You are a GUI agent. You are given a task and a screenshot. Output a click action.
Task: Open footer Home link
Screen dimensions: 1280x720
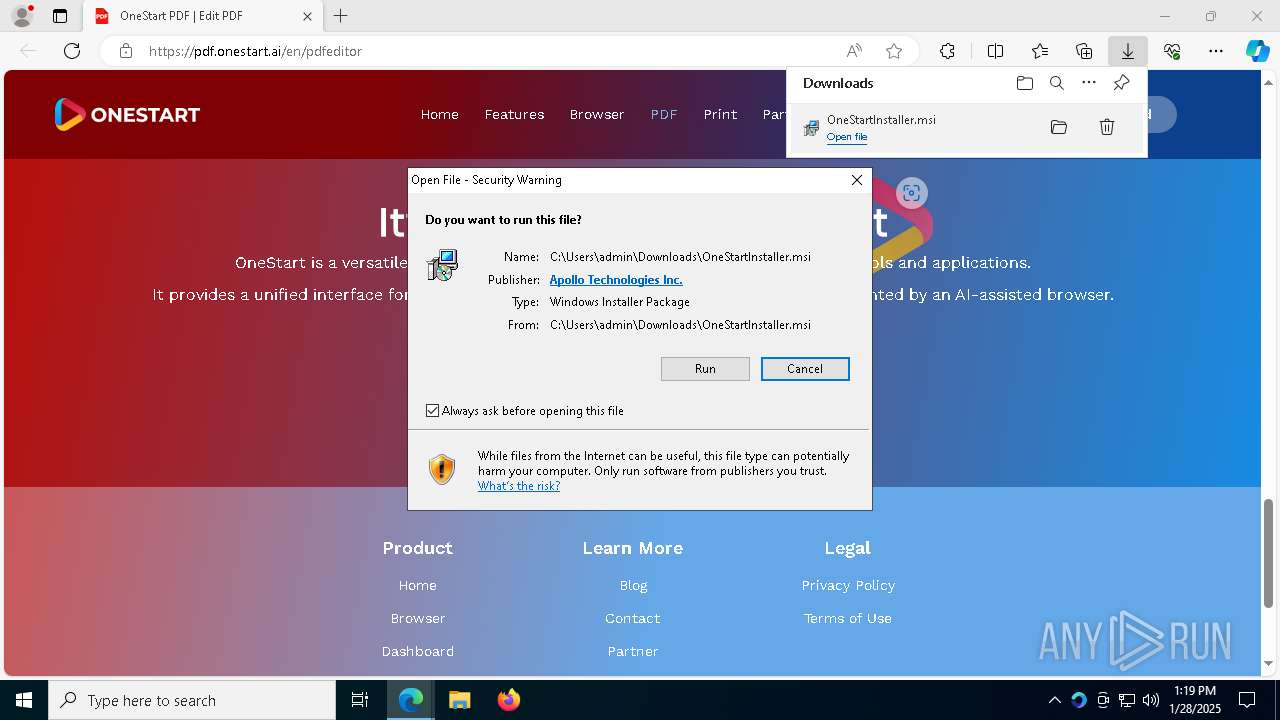pos(418,585)
